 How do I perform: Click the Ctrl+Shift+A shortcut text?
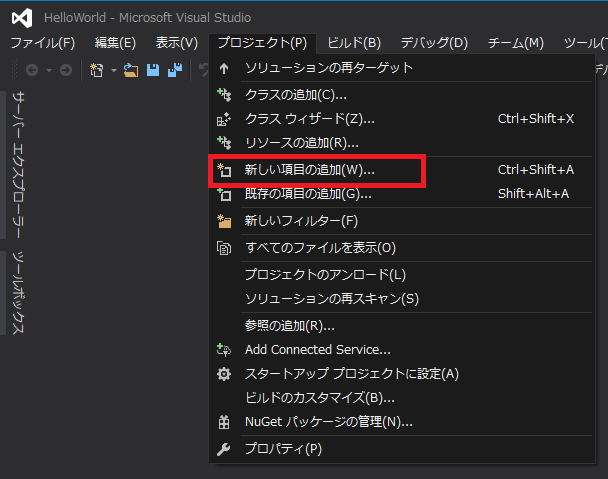(x=536, y=170)
